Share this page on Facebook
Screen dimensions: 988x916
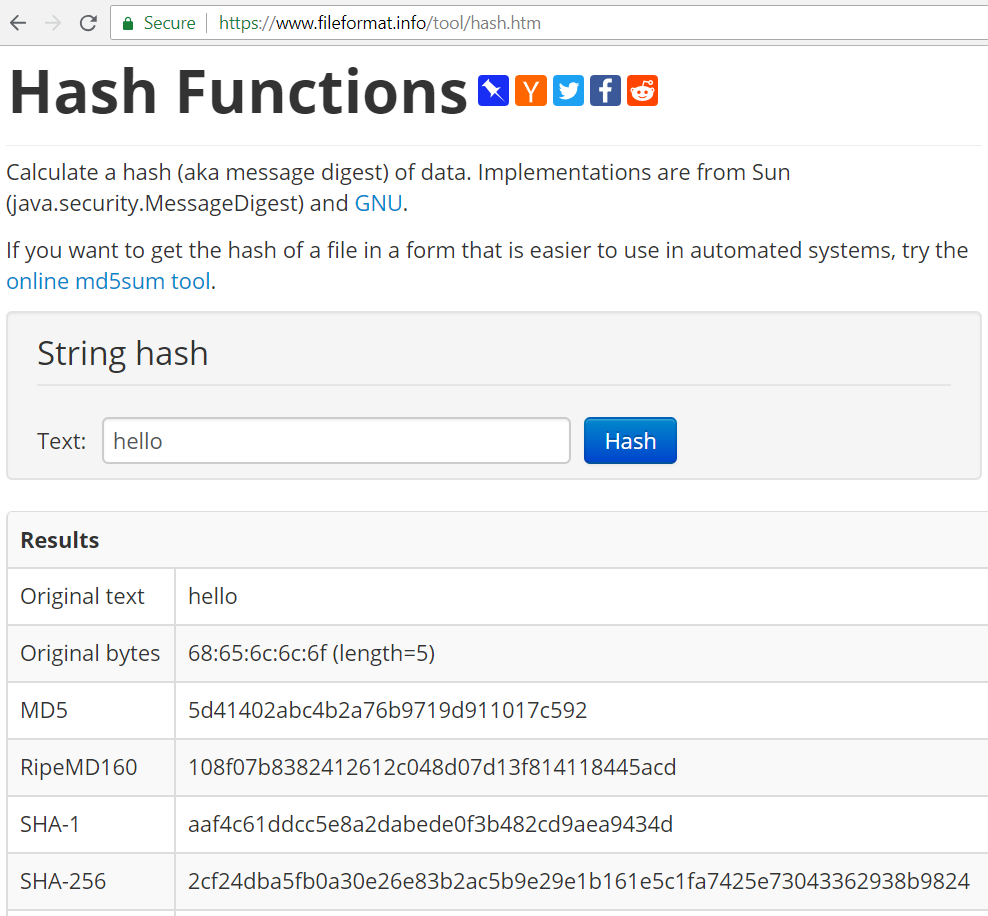point(605,91)
